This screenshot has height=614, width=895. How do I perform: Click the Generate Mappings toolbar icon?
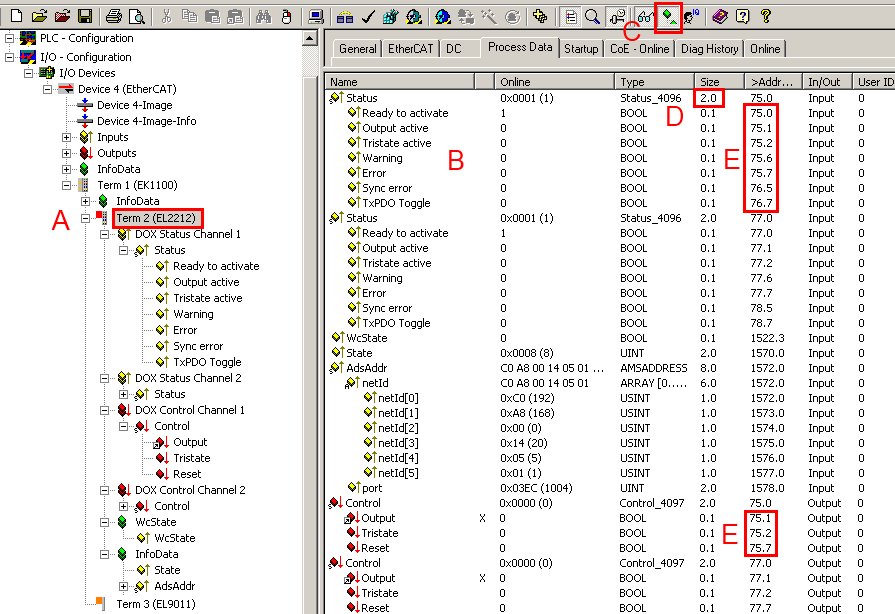[344, 17]
